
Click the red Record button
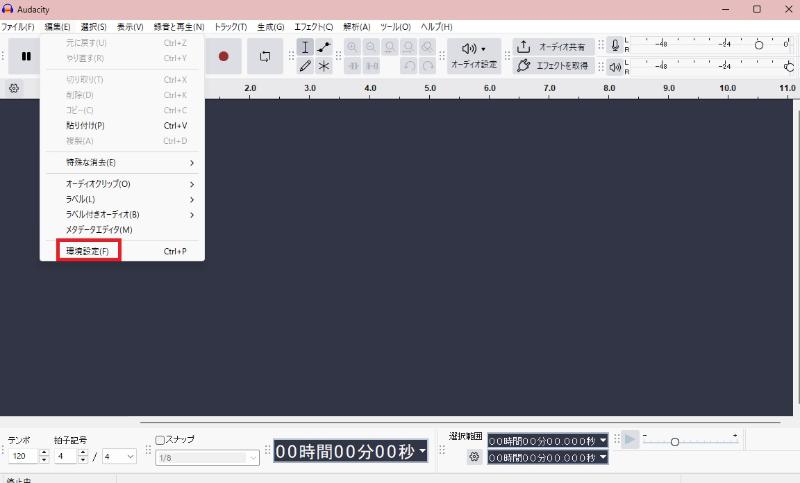click(223, 56)
